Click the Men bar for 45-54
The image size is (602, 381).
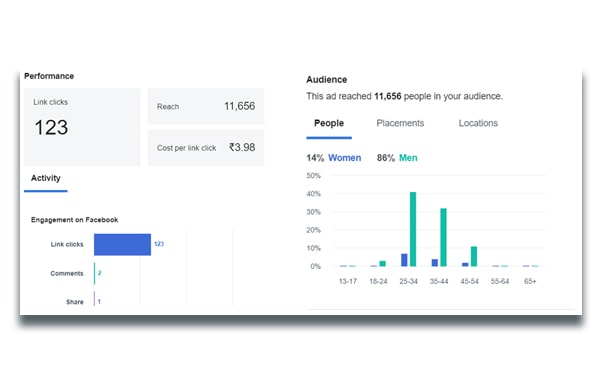click(474, 257)
